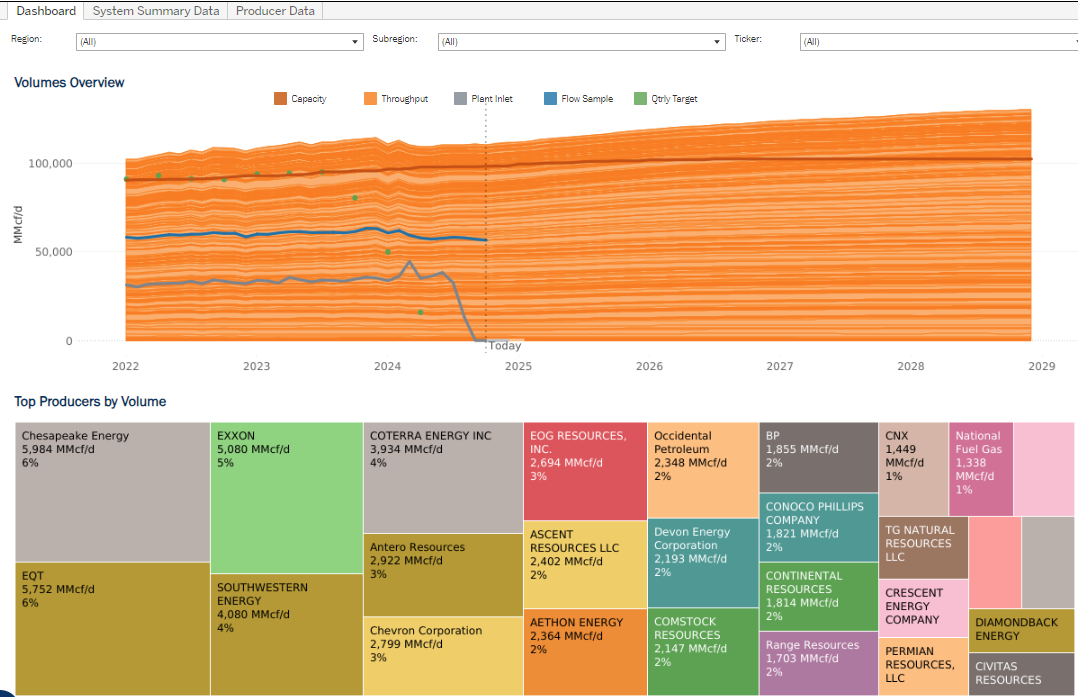The image size is (1078, 697).
Task: Select the Coterra Energy Inc tile
Action: 443,478
